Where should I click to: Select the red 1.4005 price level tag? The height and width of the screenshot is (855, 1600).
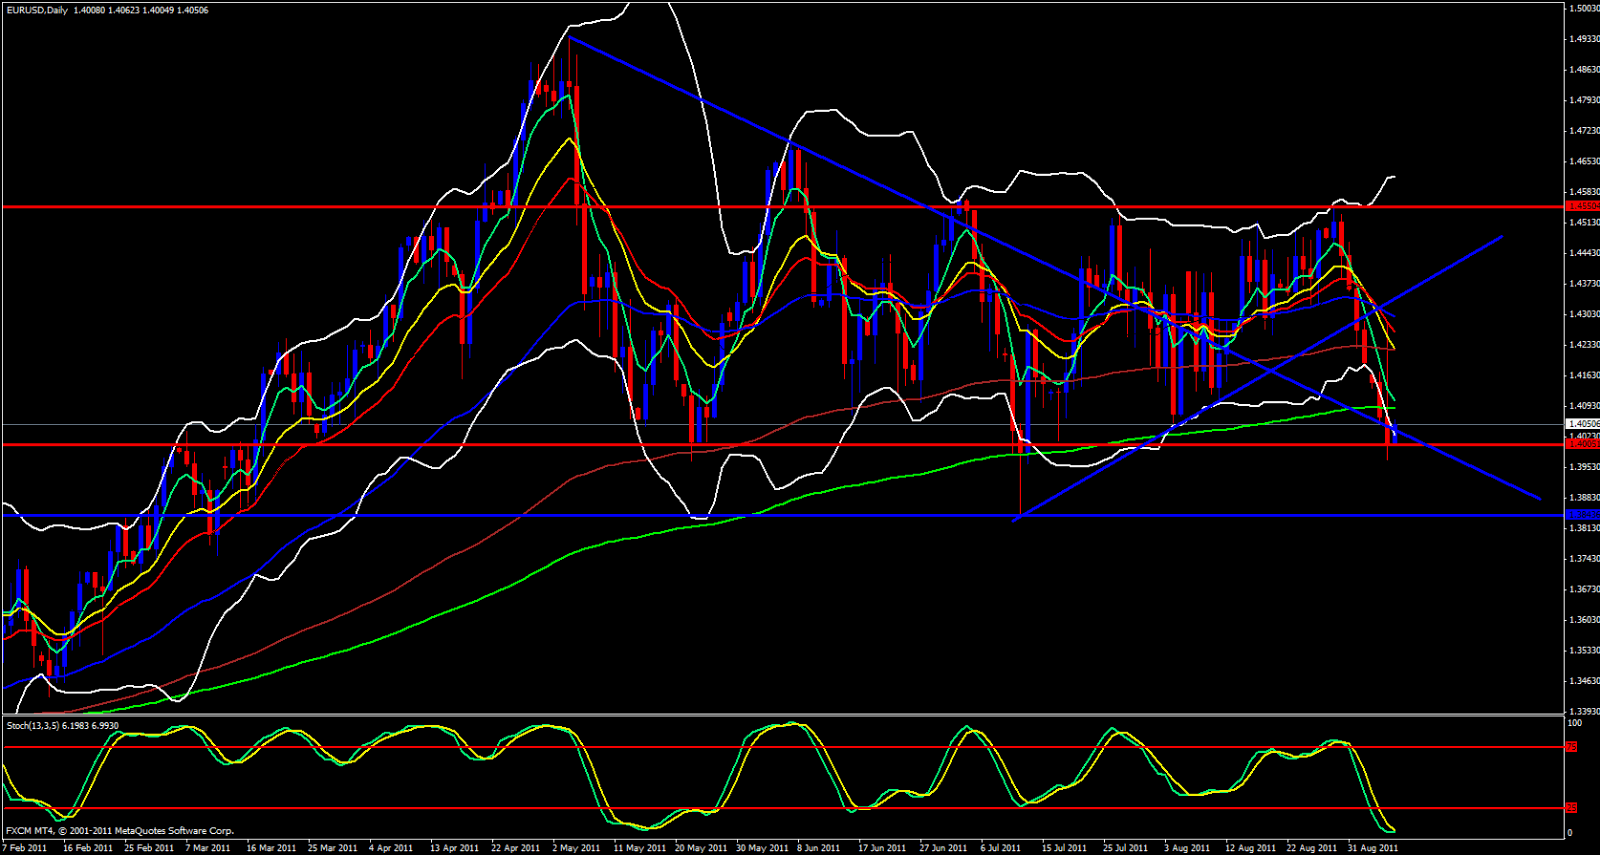(x=1582, y=444)
